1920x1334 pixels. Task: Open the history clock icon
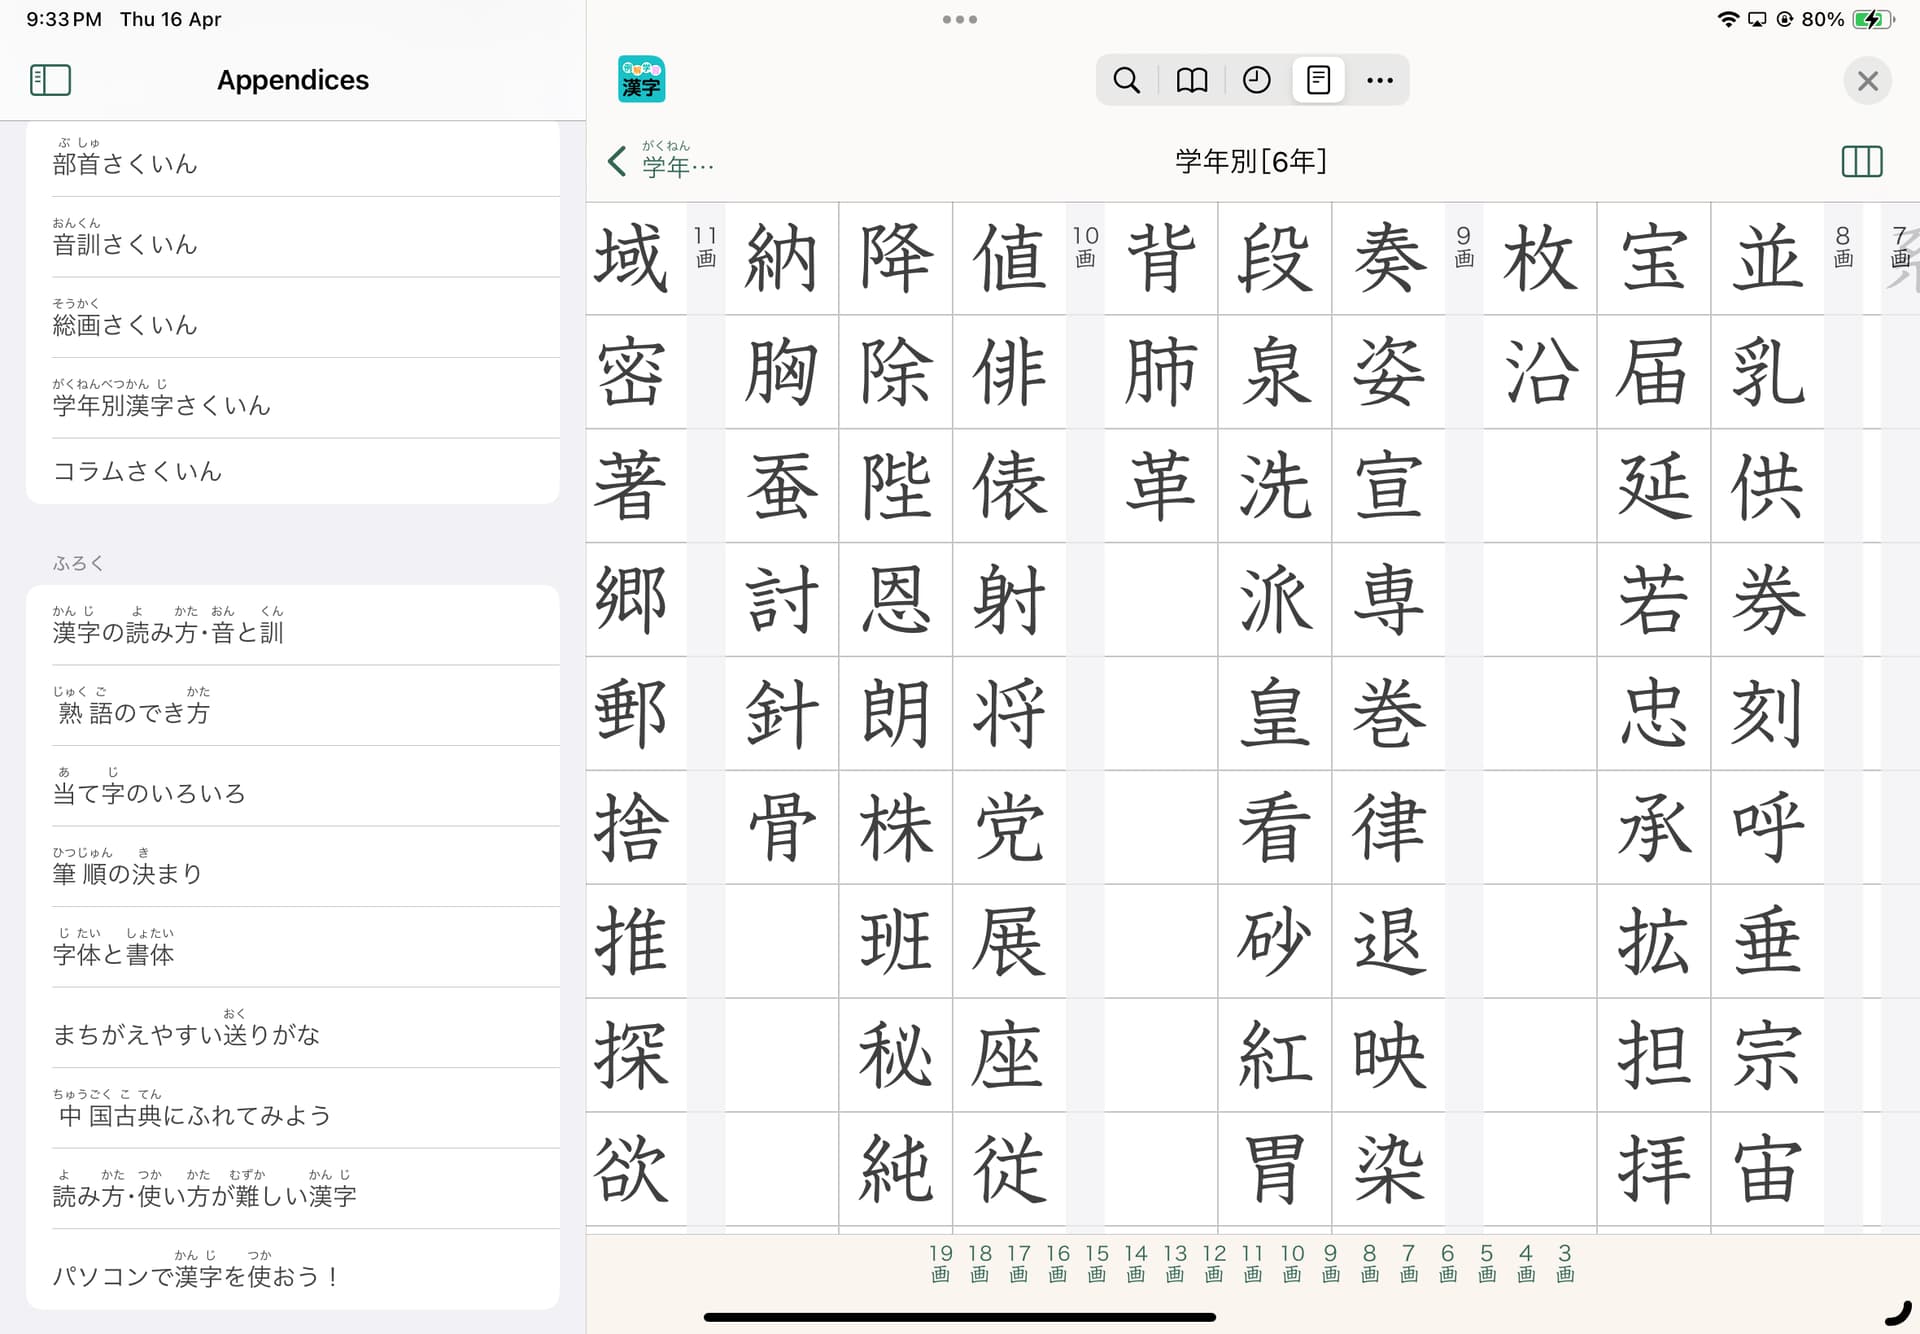[x=1256, y=80]
